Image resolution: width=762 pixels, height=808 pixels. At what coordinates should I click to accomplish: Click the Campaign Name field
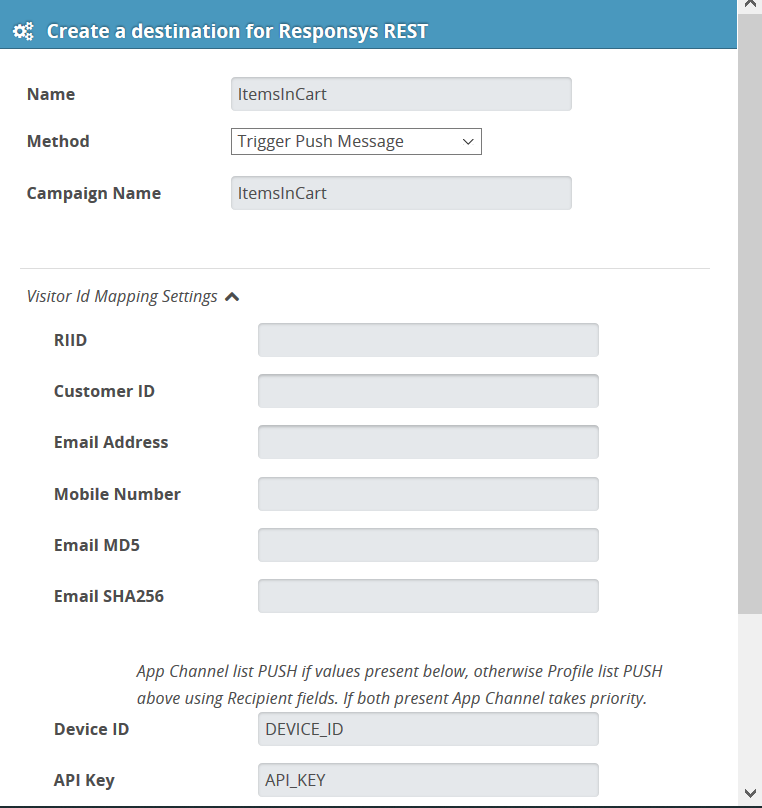point(401,193)
